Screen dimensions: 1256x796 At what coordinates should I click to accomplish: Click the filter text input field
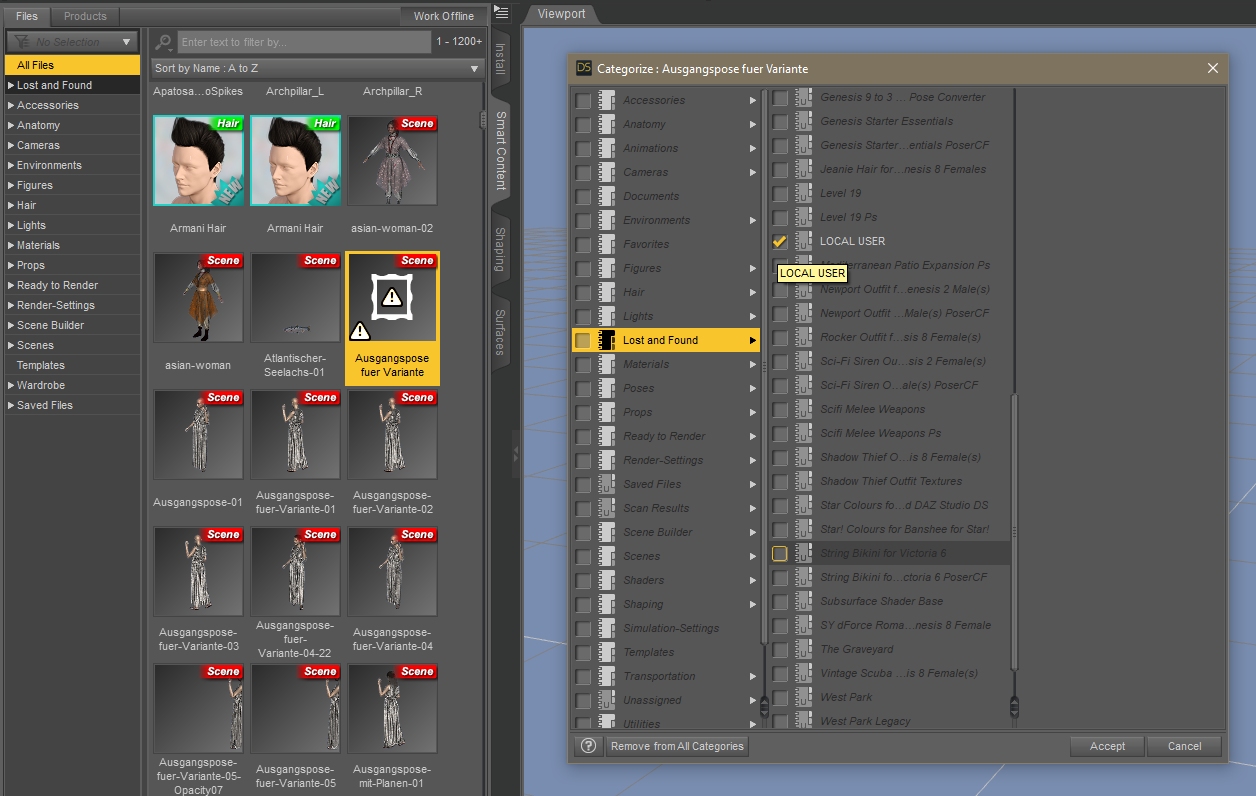(304, 42)
